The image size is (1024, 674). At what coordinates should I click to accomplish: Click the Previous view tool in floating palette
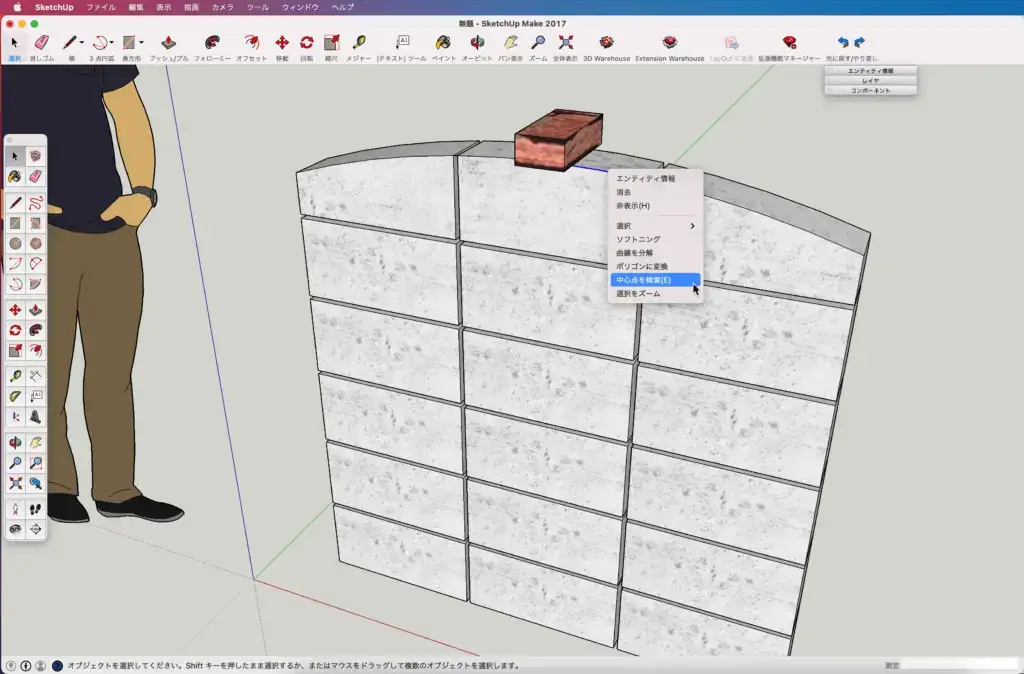(35, 483)
